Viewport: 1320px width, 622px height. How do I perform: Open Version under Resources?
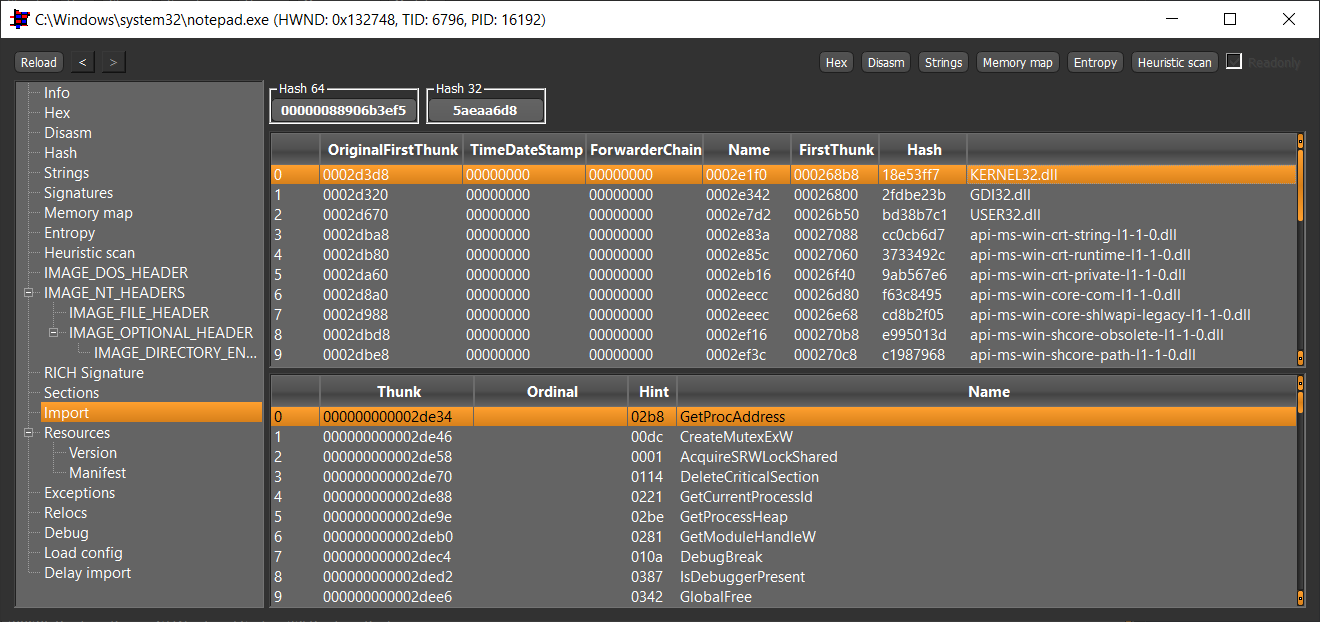coord(93,453)
